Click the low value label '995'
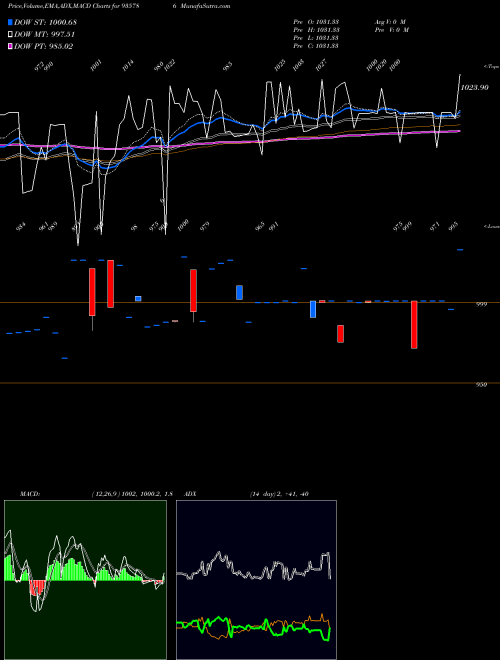Image resolution: width=500 pixels, height=660 pixels. (x=454, y=227)
